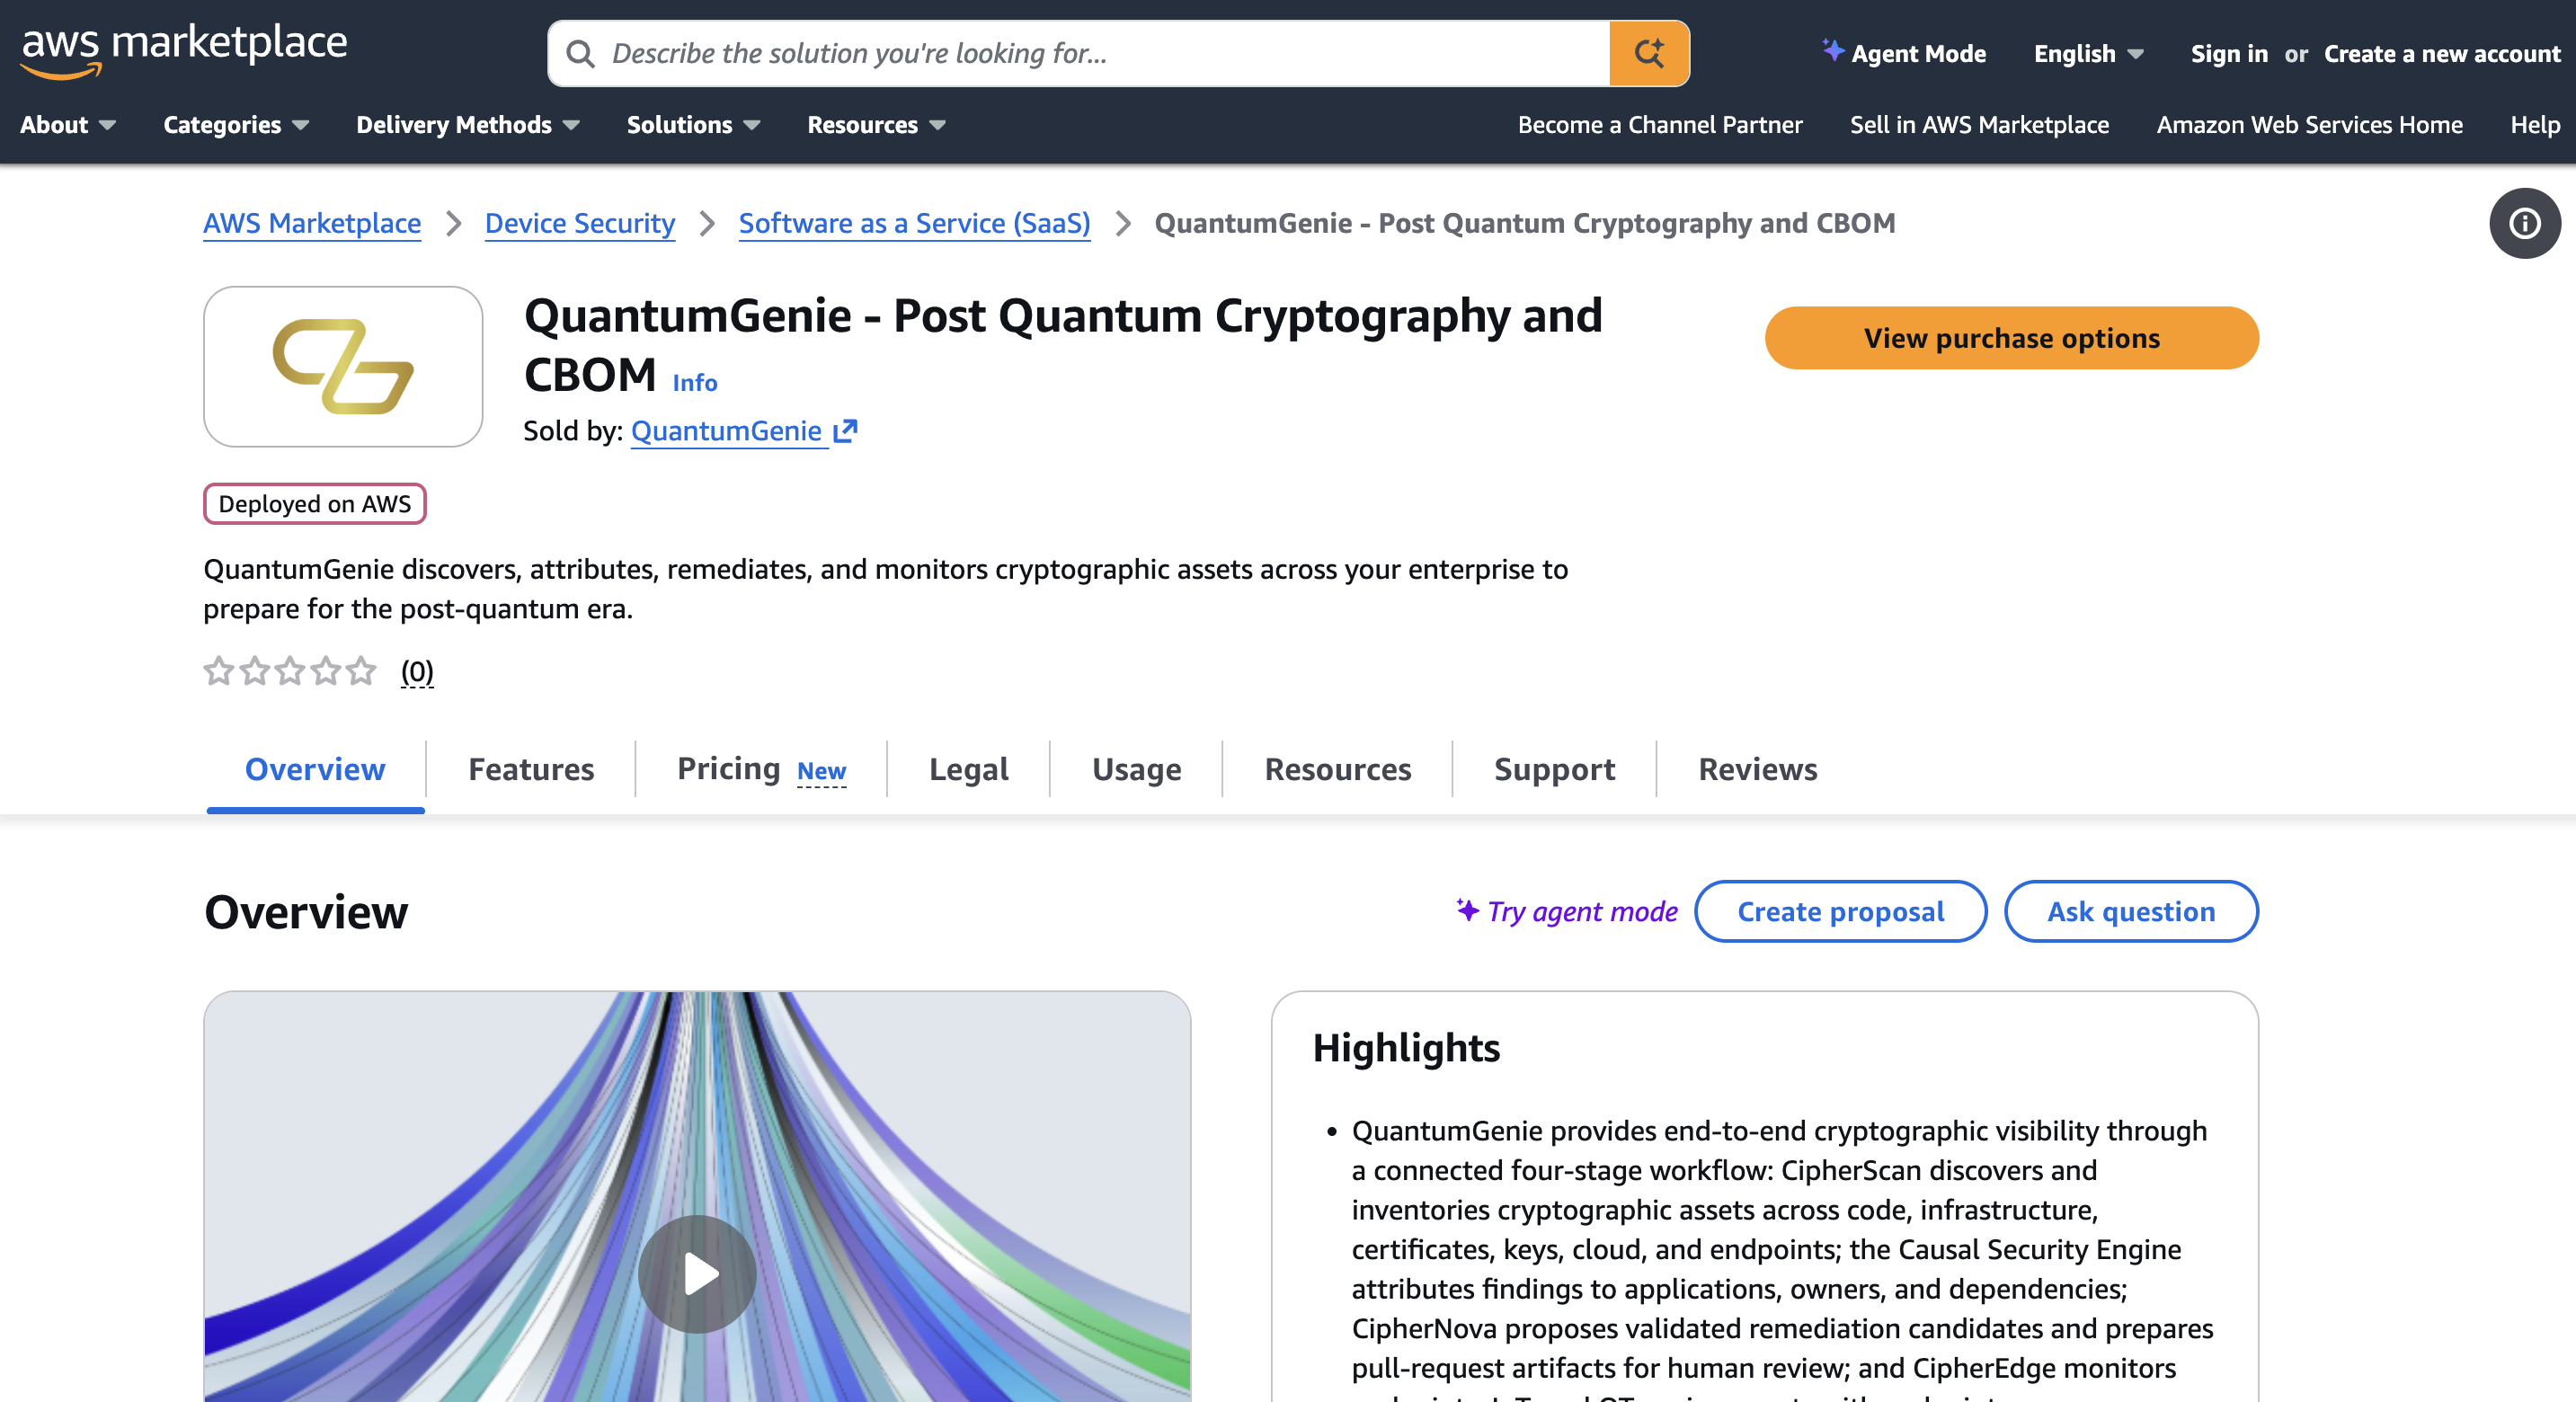The height and width of the screenshot is (1402, 2576).
Task: Switch to the Pricing tab
Action: click(x=761, y=769)
